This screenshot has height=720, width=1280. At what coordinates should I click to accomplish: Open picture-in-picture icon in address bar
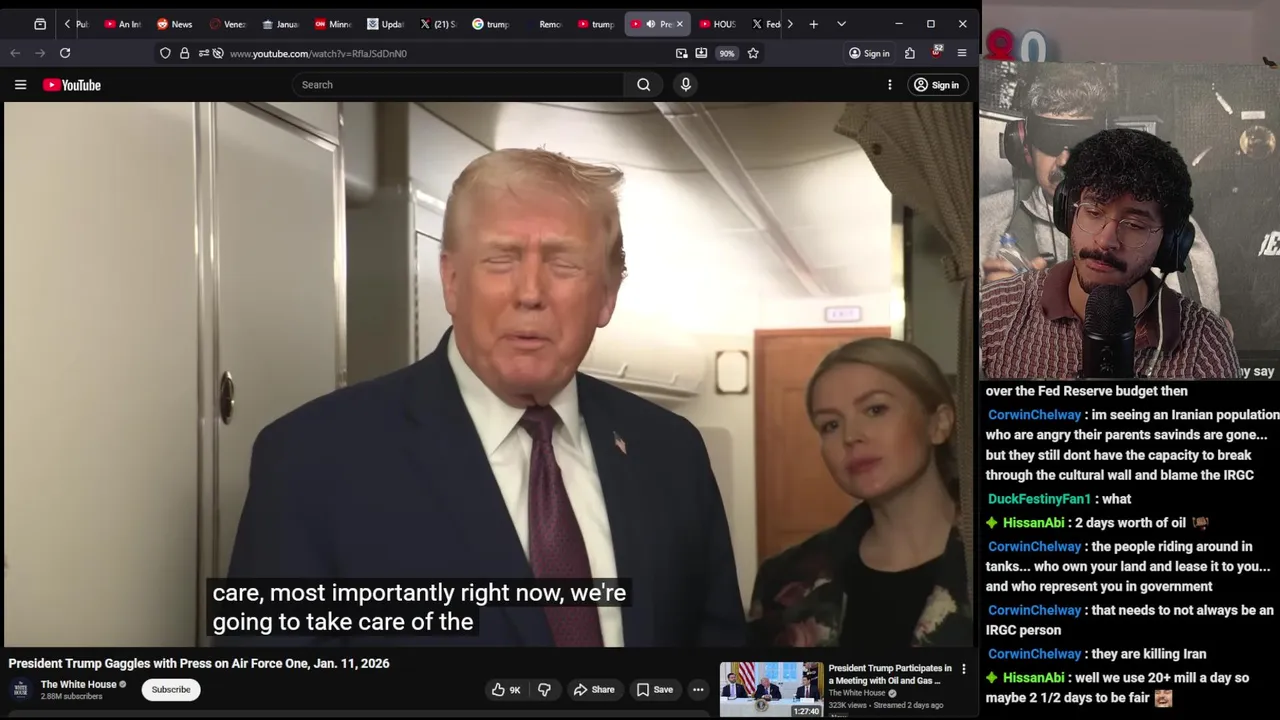coord(681,53)
